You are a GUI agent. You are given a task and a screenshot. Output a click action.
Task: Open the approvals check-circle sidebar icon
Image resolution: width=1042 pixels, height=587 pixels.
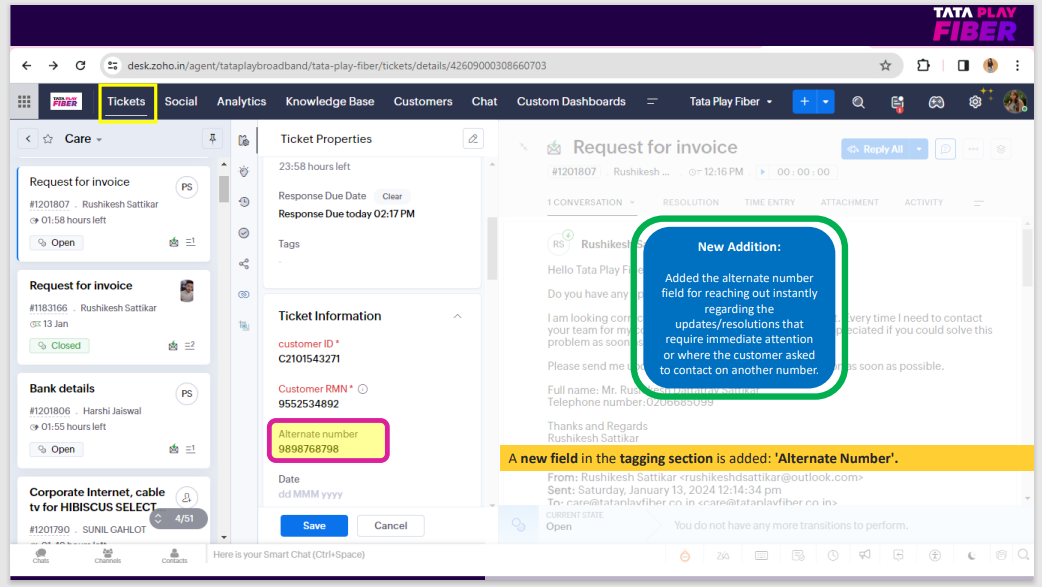[244, 233]
